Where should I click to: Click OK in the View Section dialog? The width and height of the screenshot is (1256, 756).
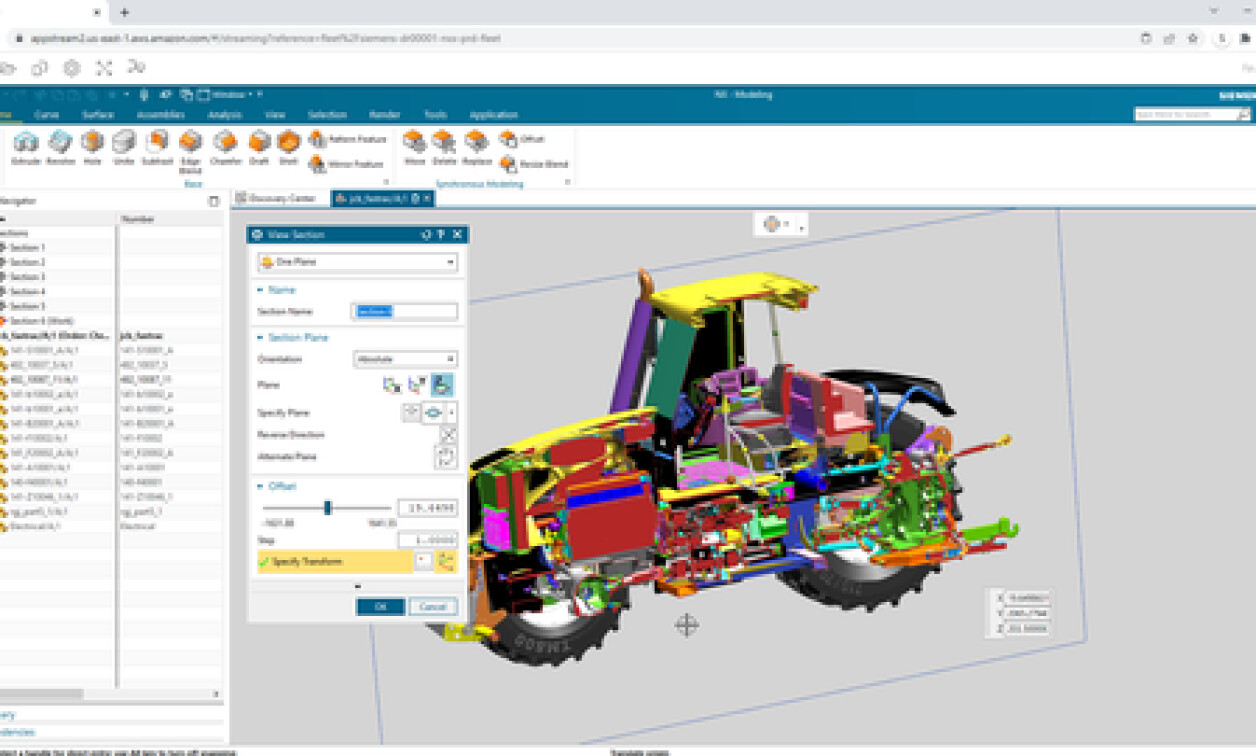click(x=380, y=606)
